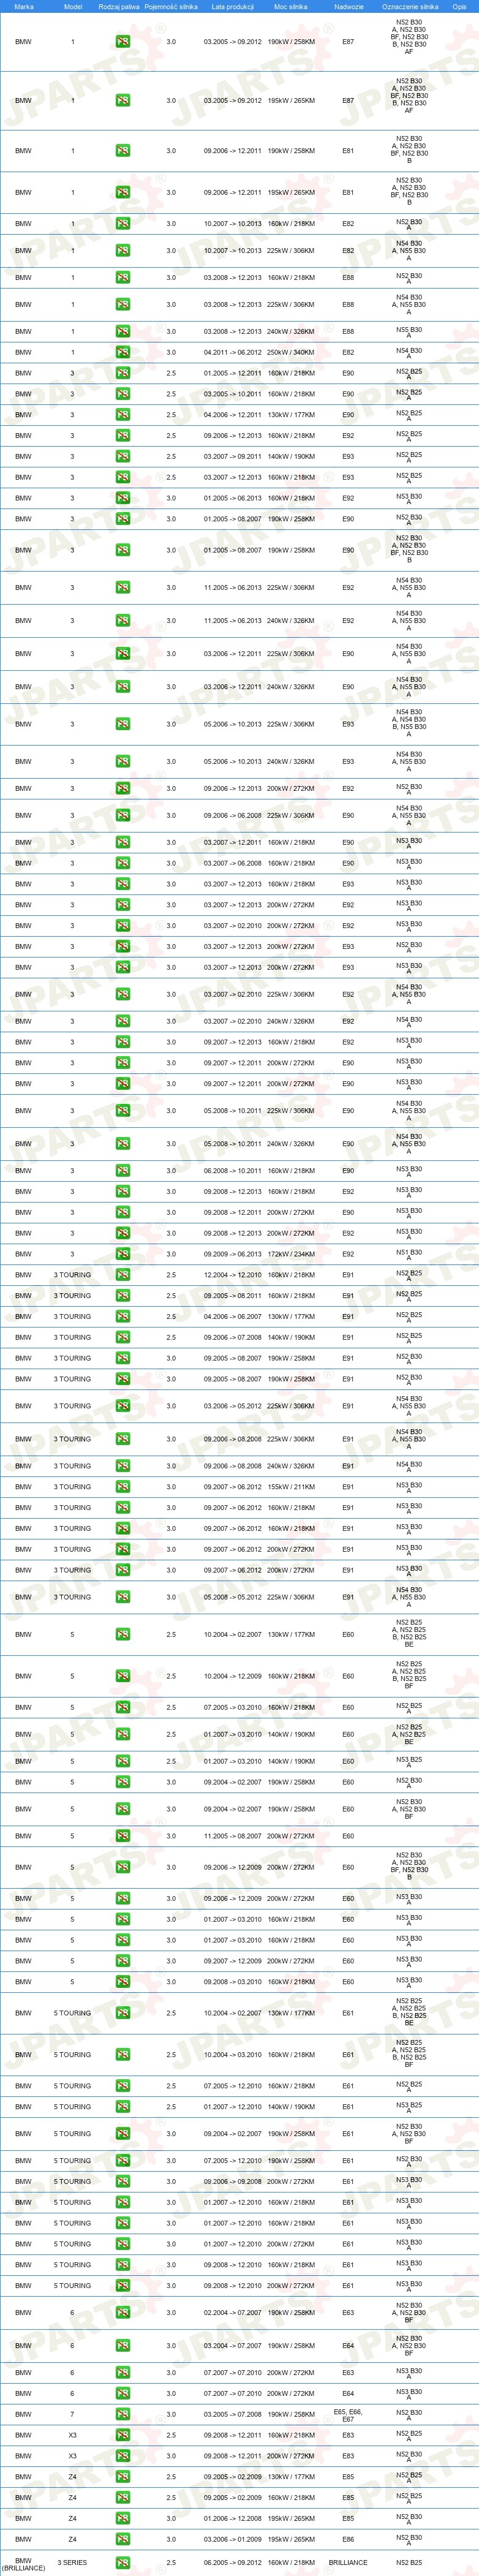Select fuel icon in BMW 1 E88 160kW/218KM row
This screenshot has height=2576, width=479.
[122, 278]
